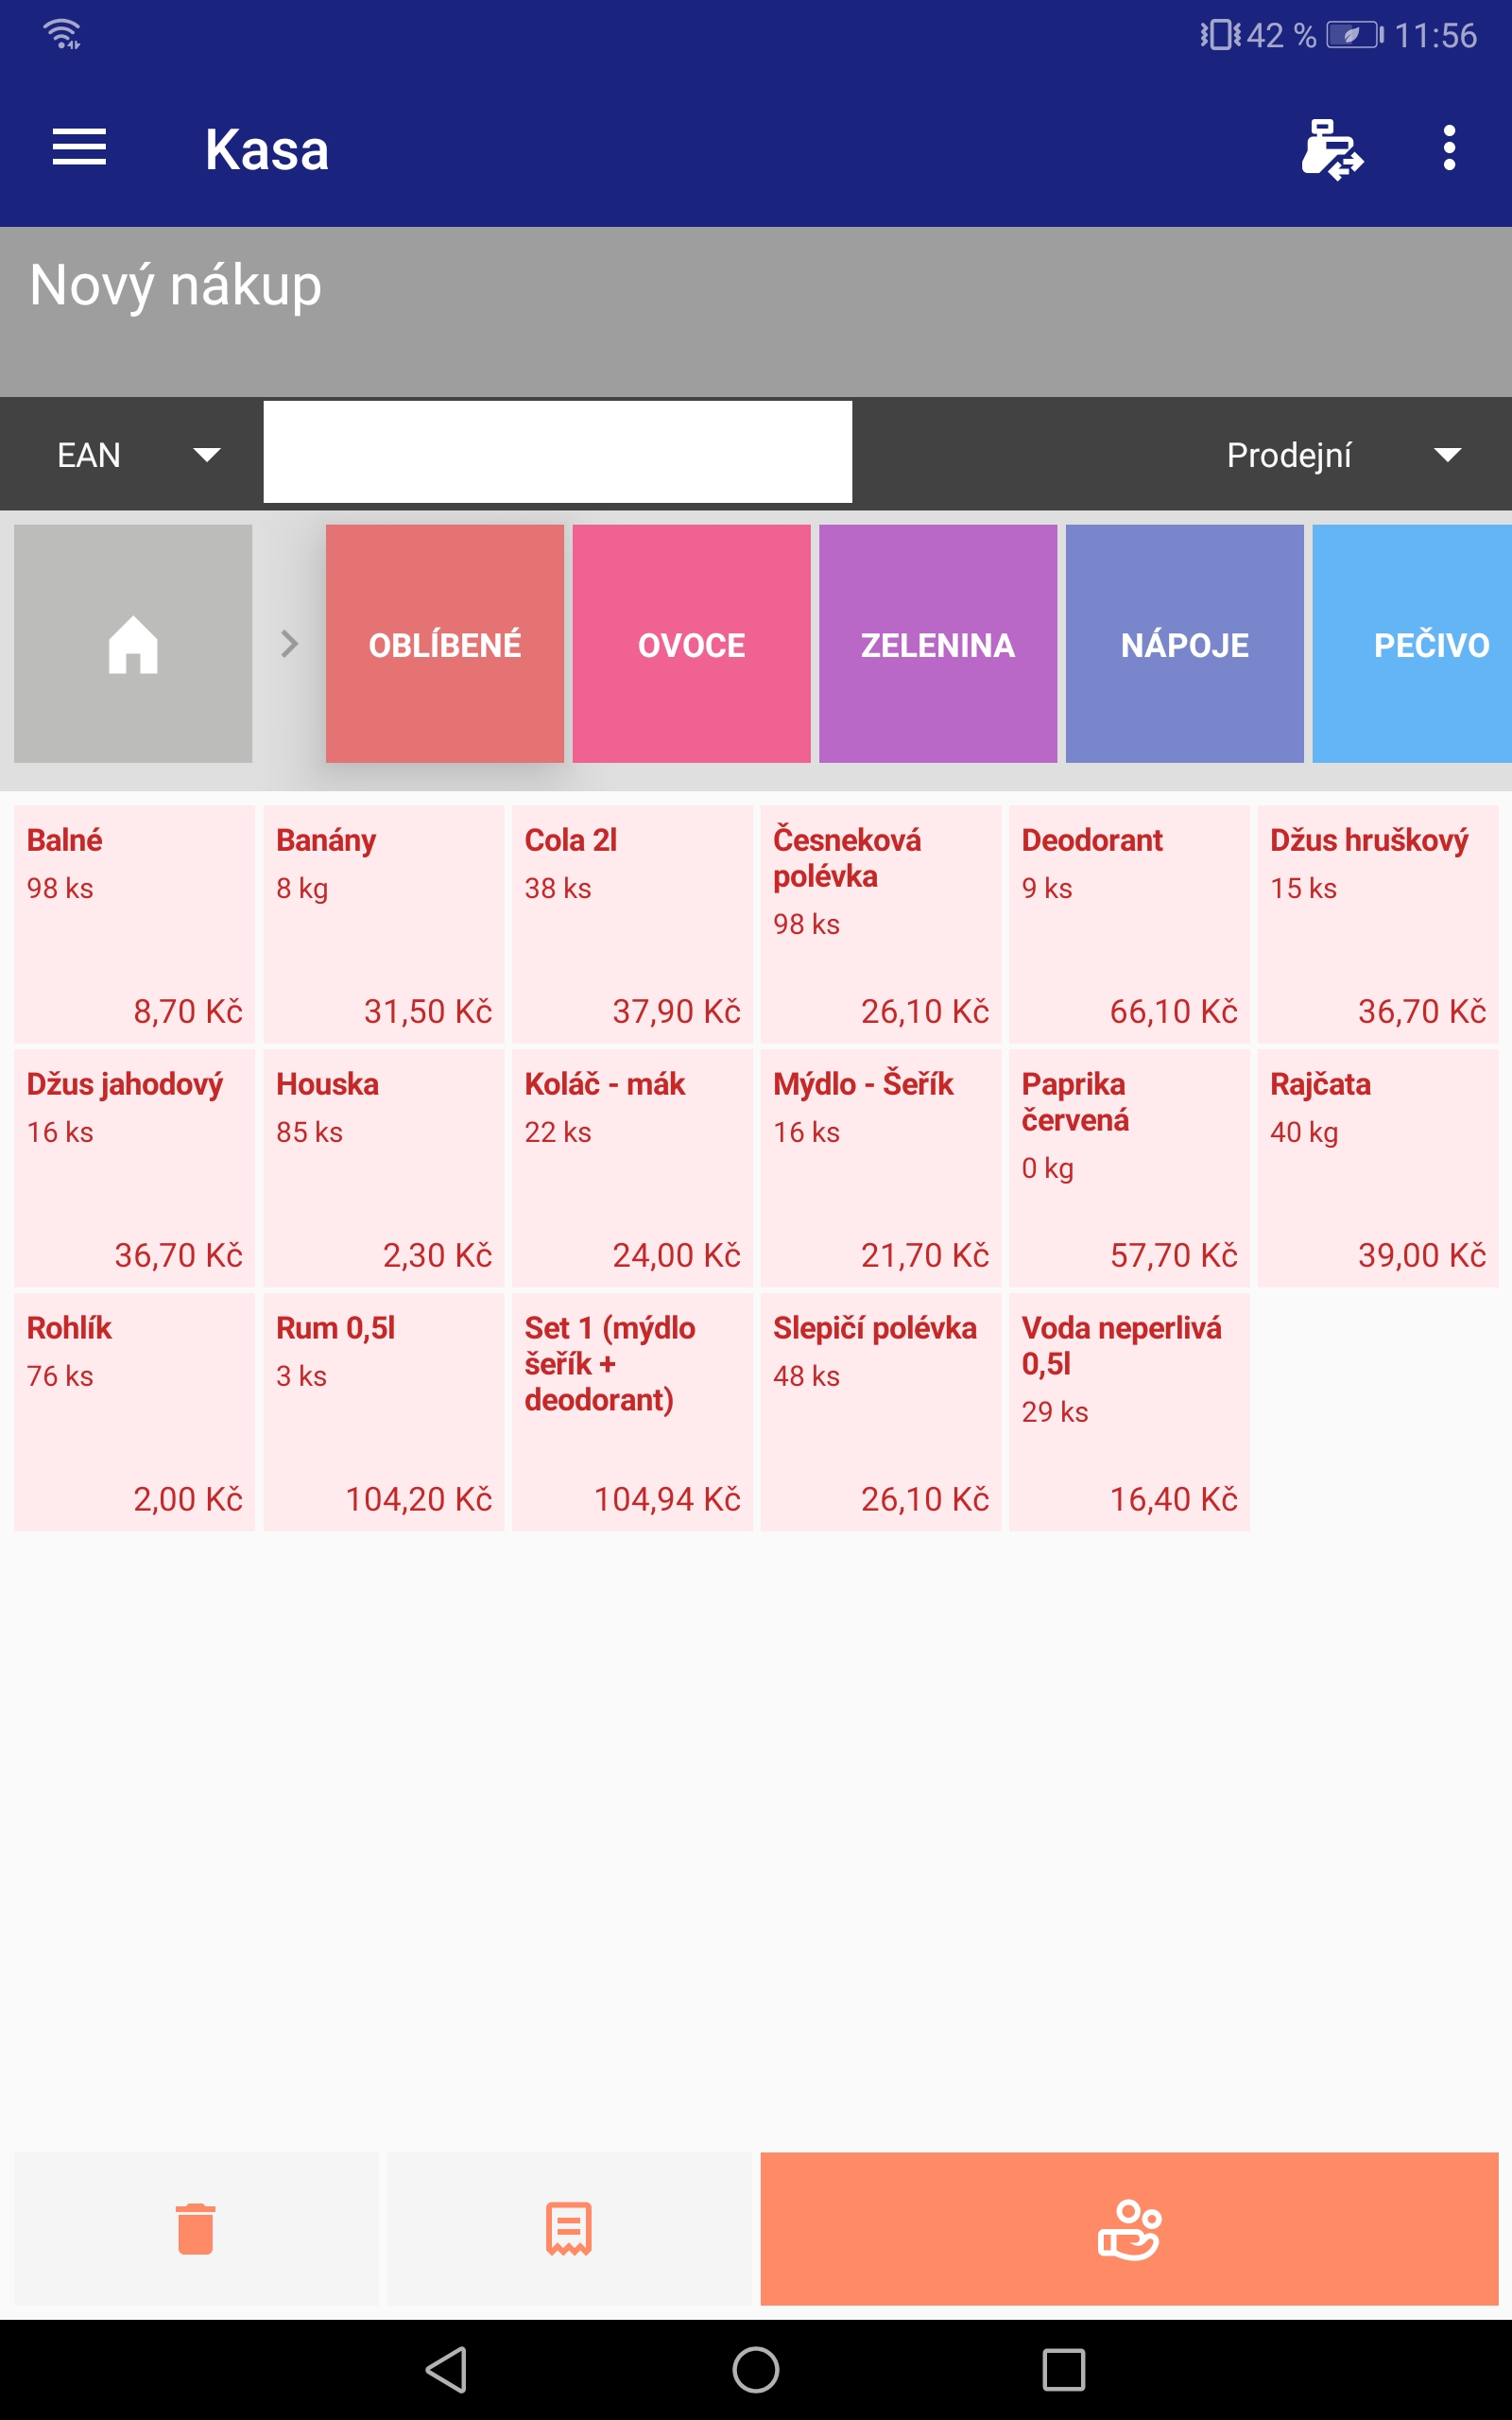The height and width of the screenshot is (2420, 1512).
Task: Tap the Android recent apps square
Action: click(1063, 2369)
